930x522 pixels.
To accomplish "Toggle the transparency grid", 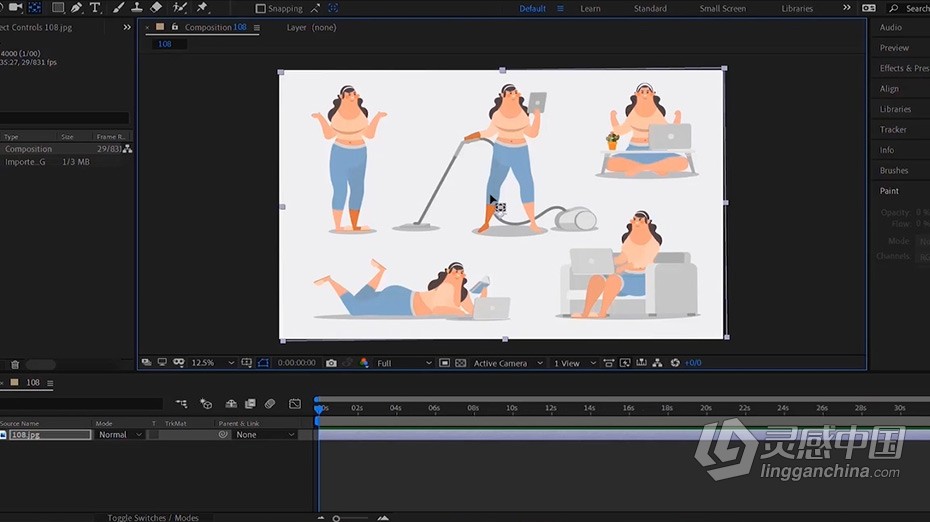I will 460,362.
